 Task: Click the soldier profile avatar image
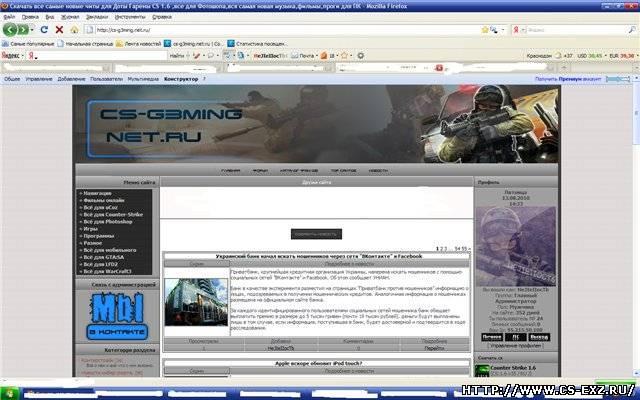[516, 246]
